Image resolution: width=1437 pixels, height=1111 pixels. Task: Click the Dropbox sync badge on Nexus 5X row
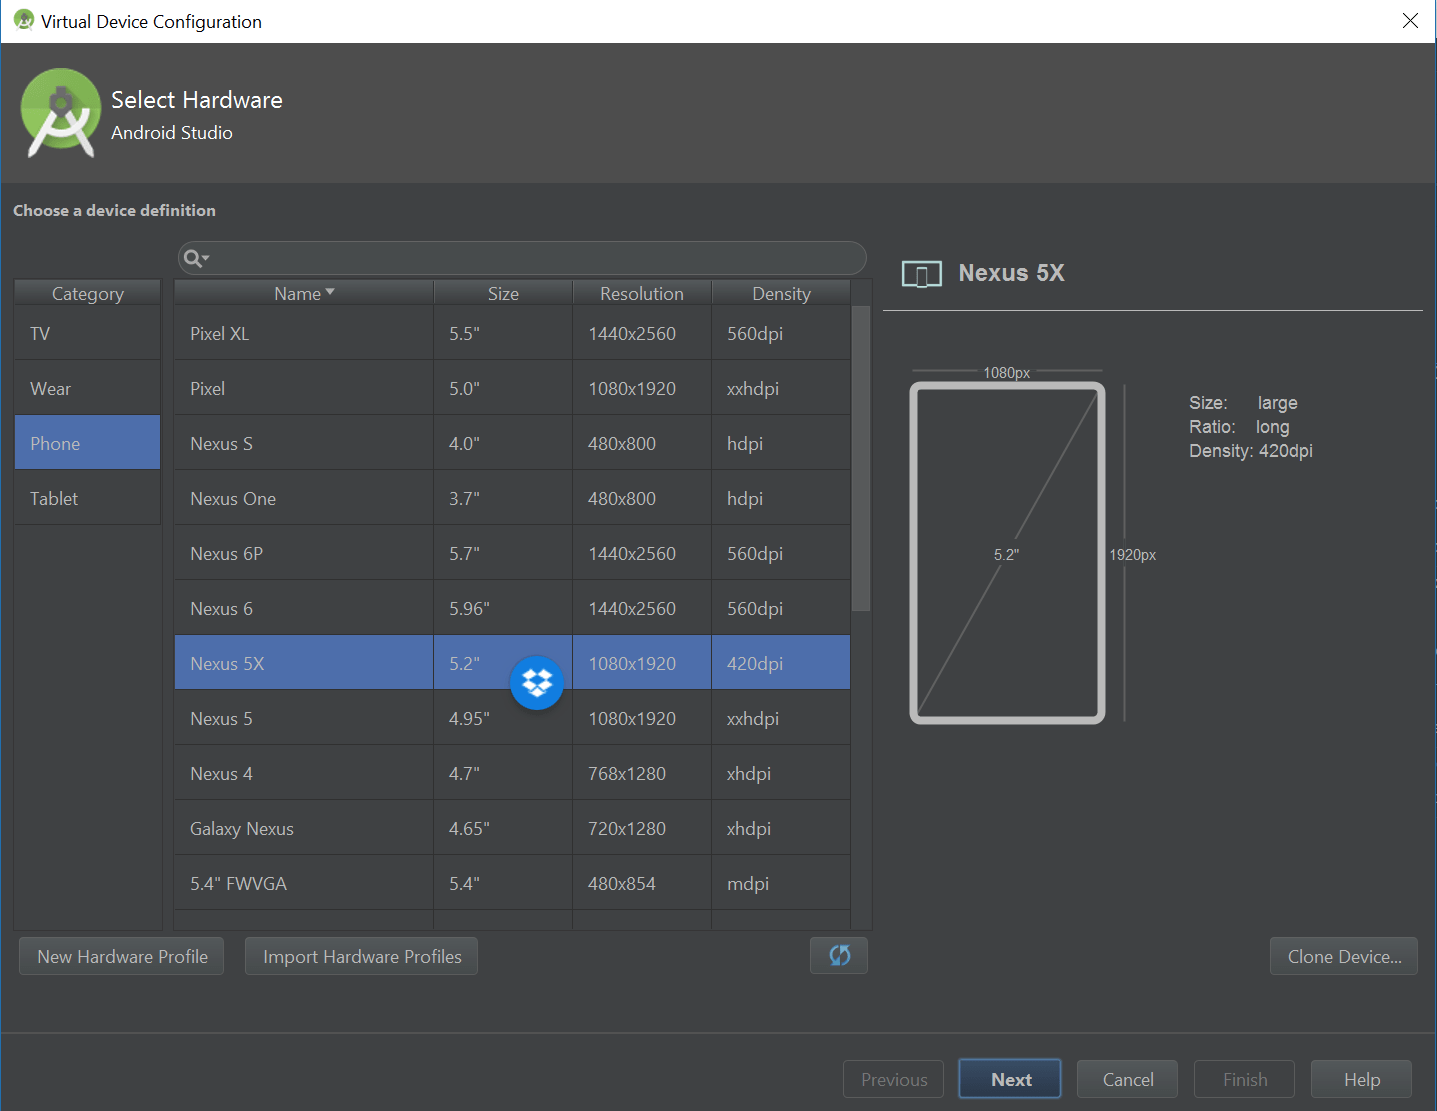(x=537, y=682)
